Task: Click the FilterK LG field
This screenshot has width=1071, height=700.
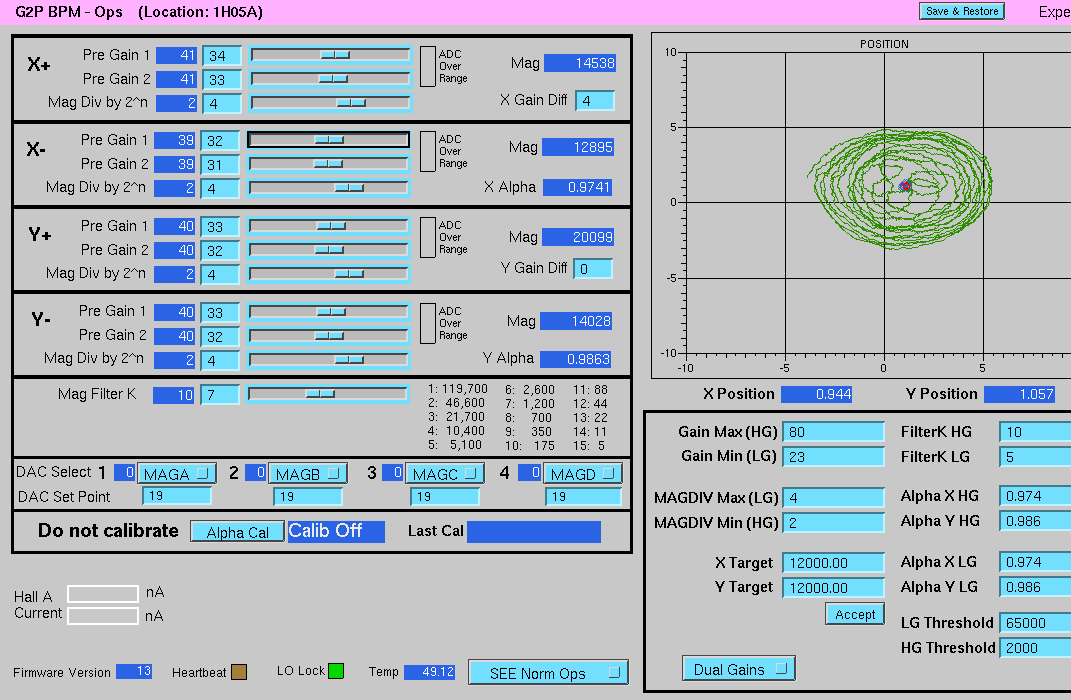Action: 1035,456
